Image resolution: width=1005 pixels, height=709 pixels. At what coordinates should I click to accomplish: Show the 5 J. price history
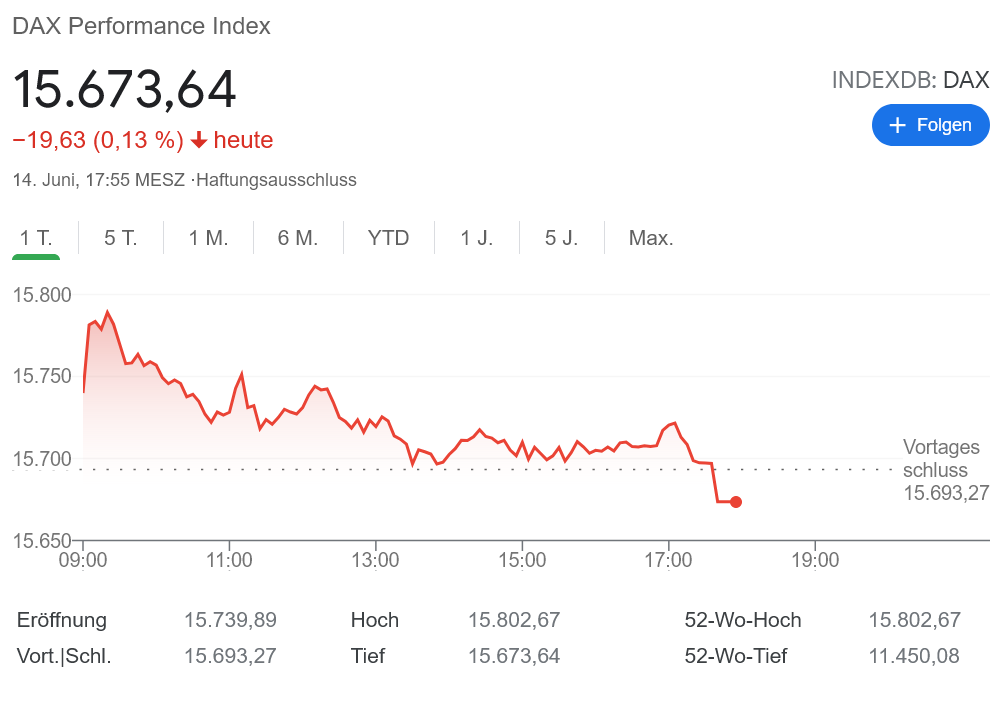click(x=561, y=238)
